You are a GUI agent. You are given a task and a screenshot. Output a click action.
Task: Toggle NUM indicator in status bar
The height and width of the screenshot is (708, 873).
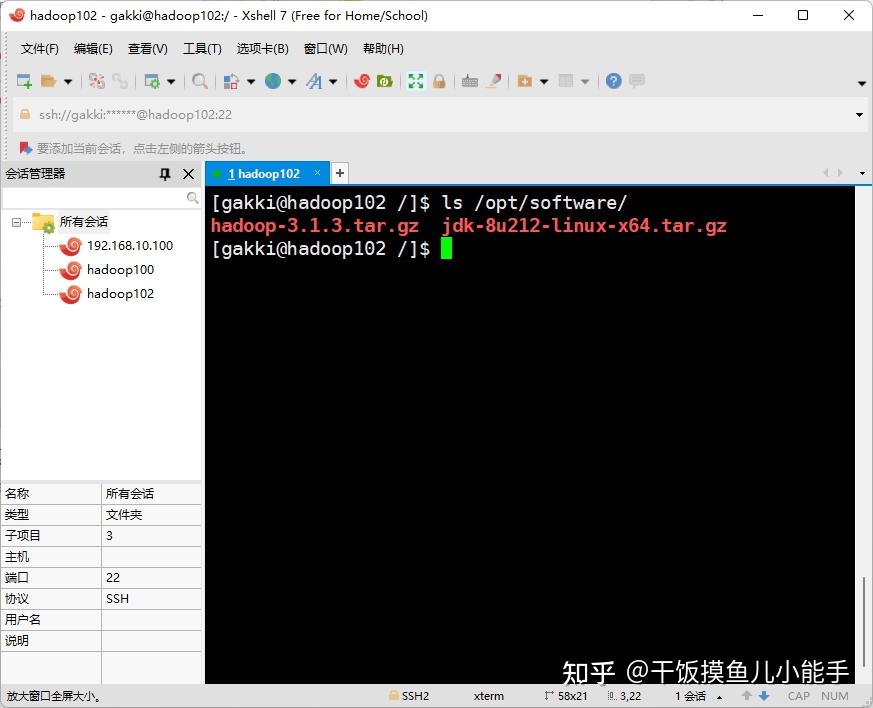(834, 696)
